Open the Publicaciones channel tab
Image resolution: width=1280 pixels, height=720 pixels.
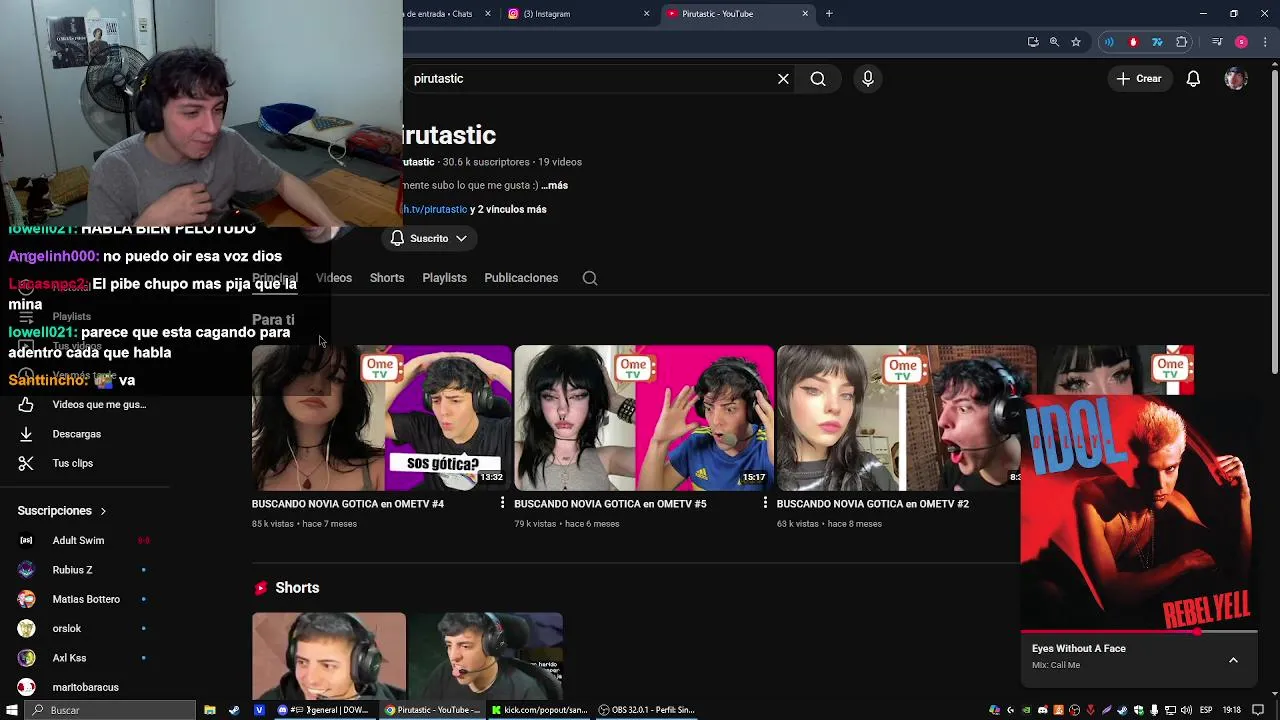pos(521,278)
